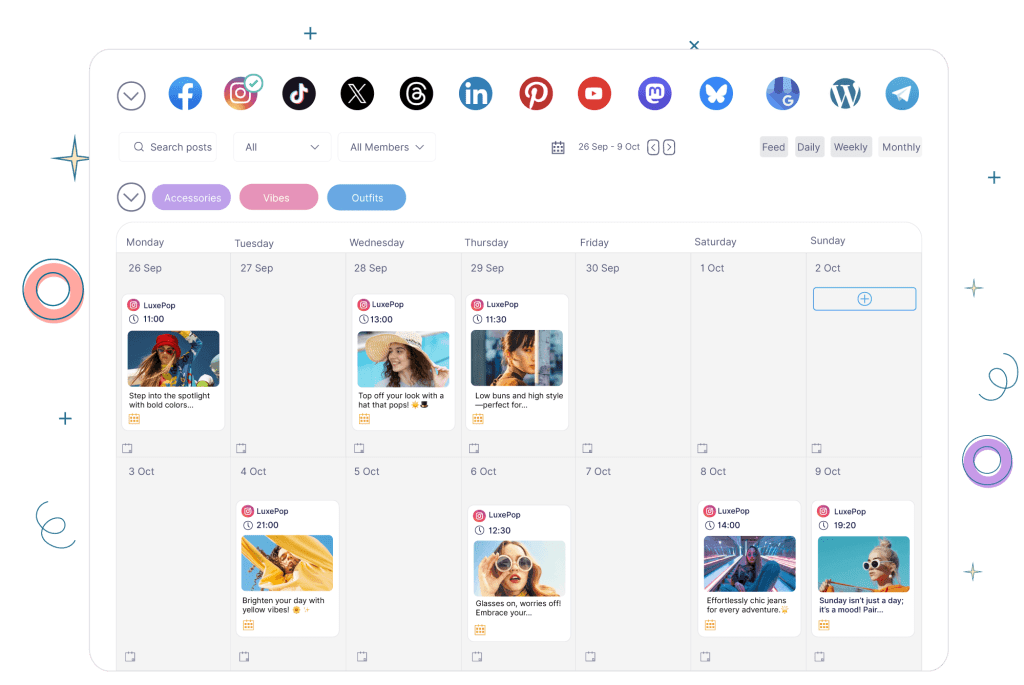Image resolution: width=1024 pixels, height=685 pixels.
Task: Click the orange grid icon on 26 Sep post
Action: click(135, 419)
